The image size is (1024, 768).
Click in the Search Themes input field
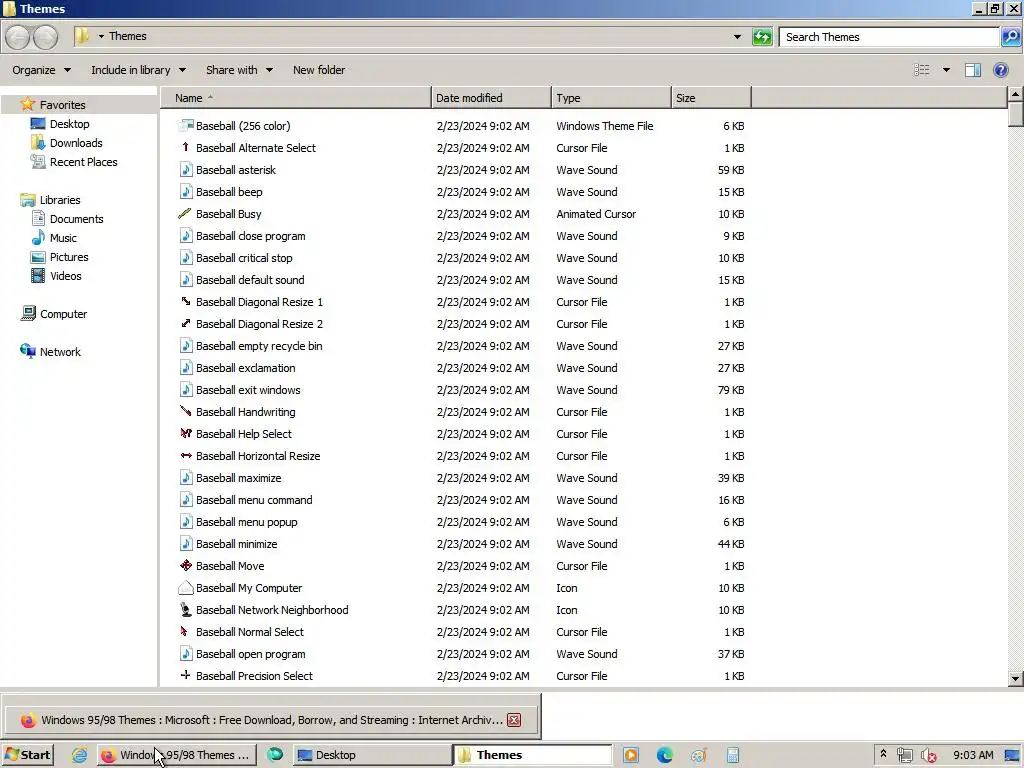point(889,37)
